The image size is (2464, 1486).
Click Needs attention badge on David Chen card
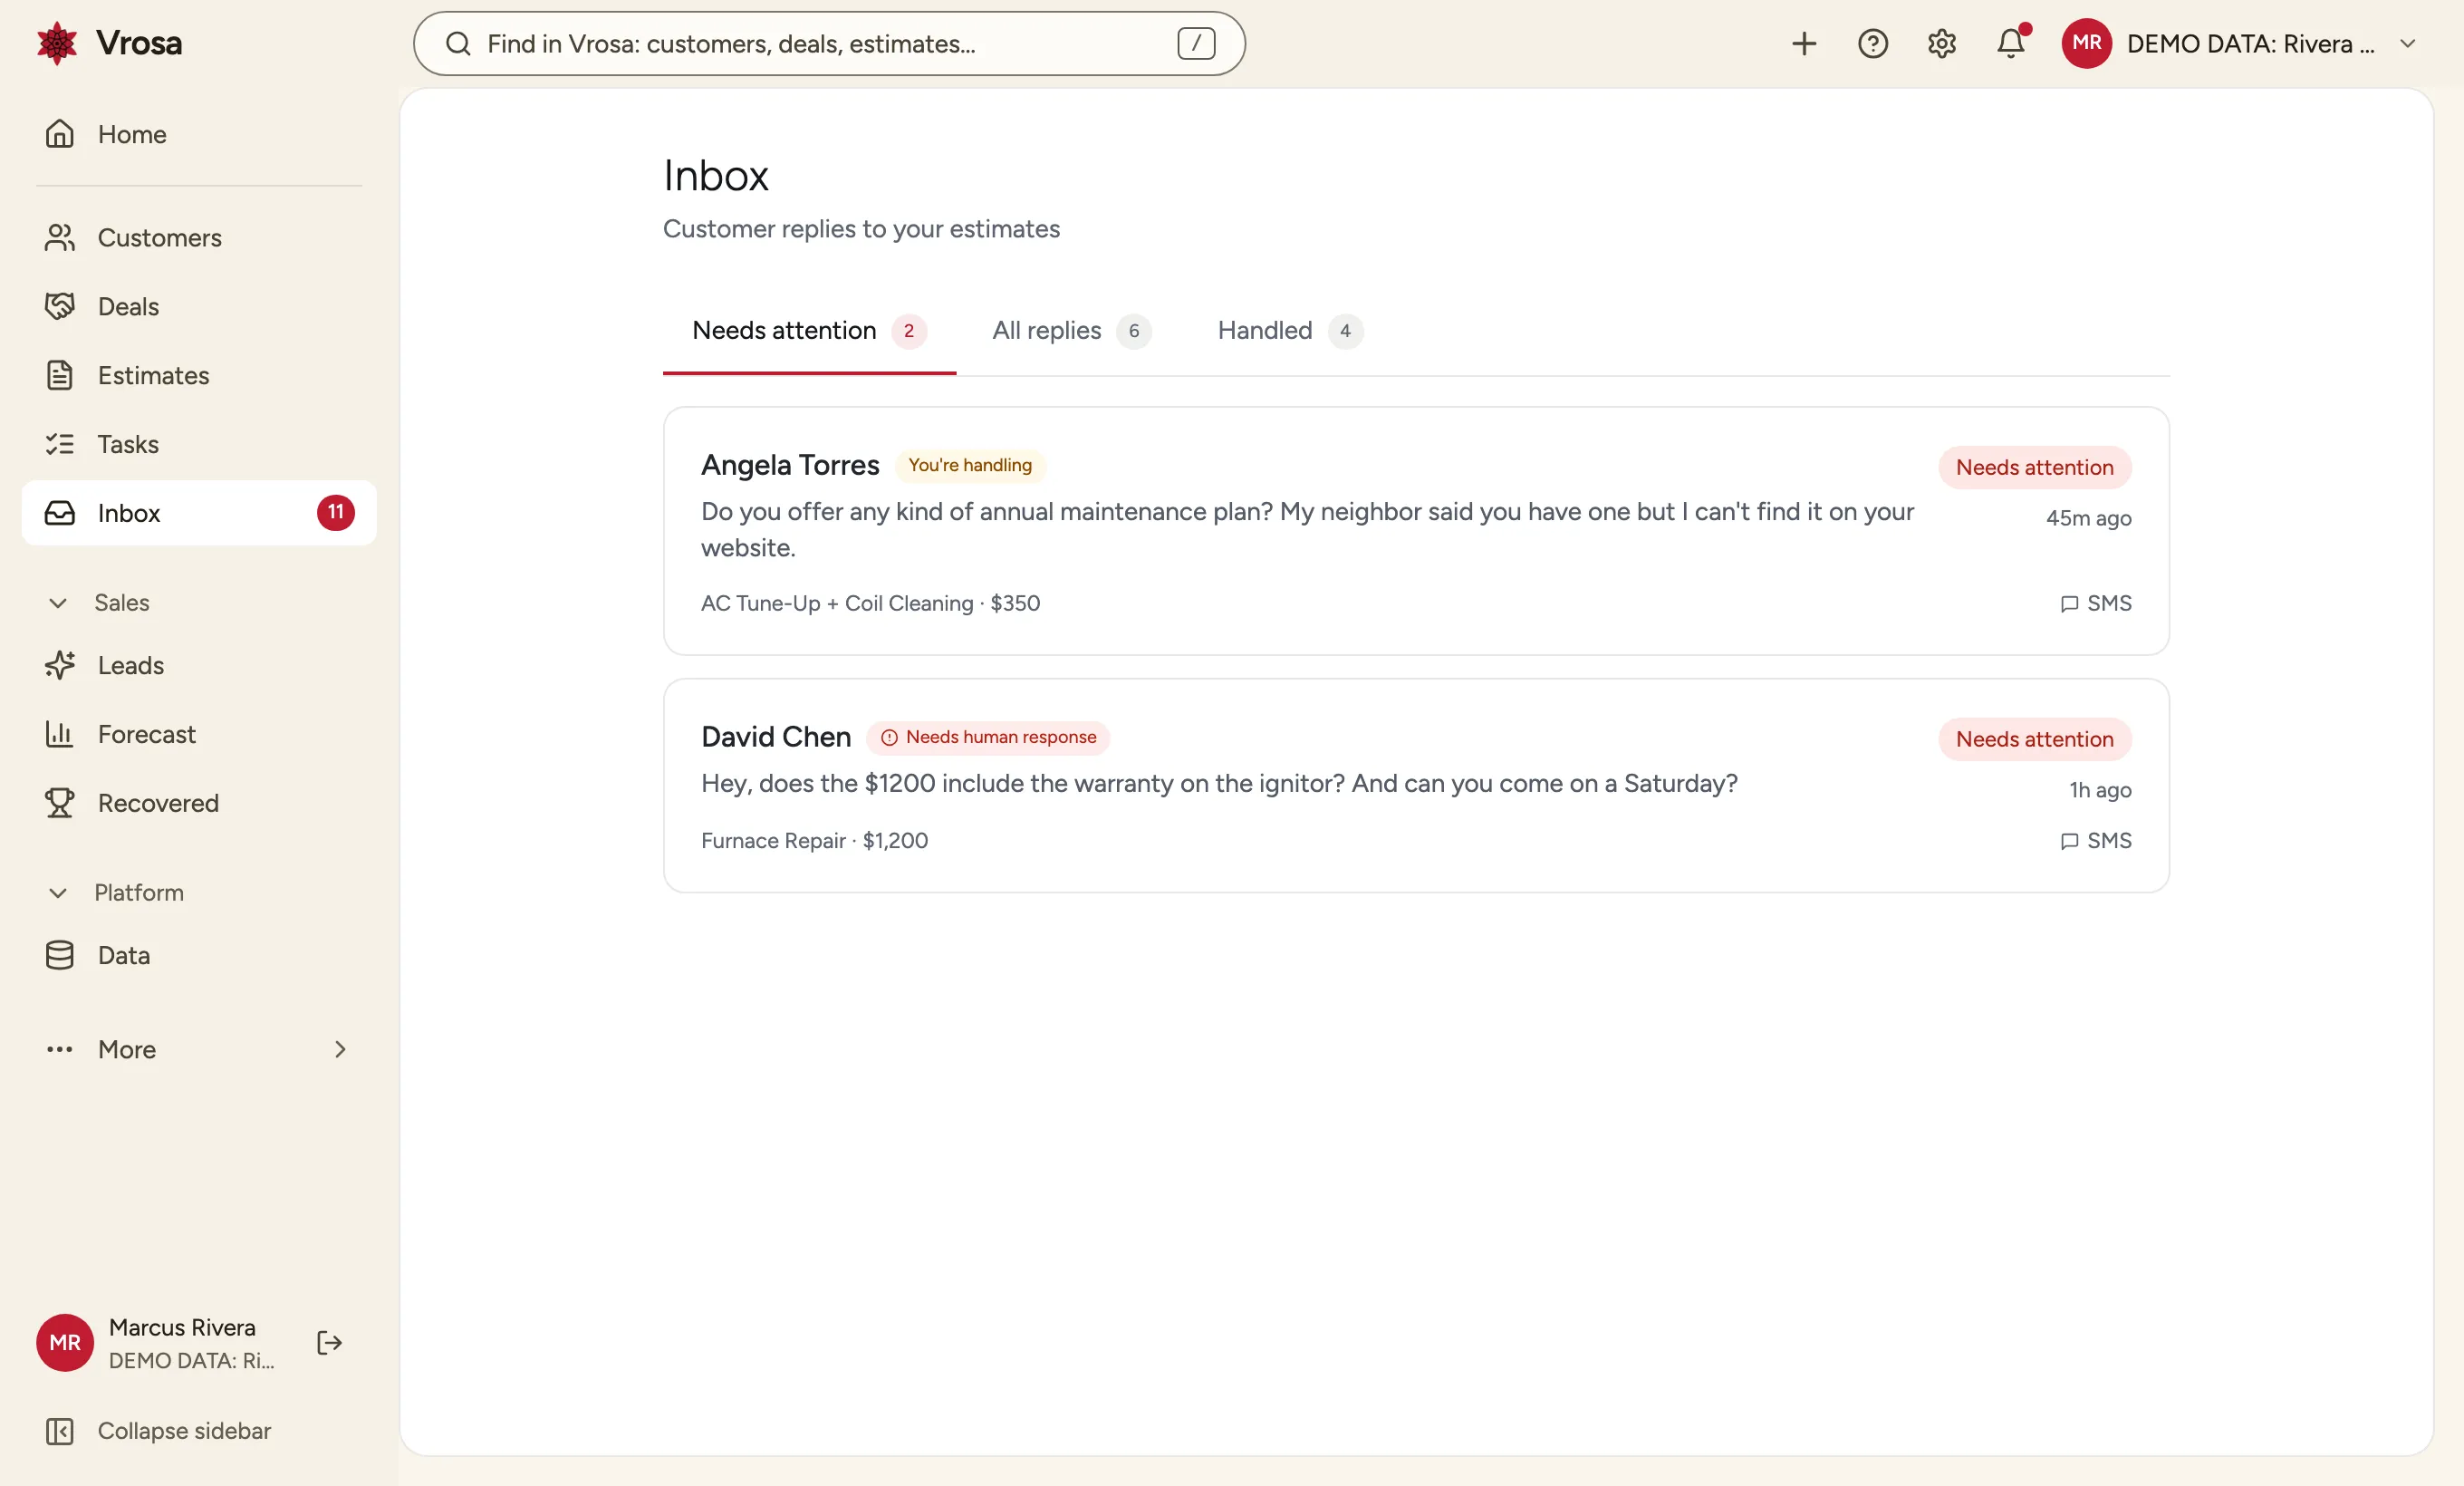click(2034, 739)
